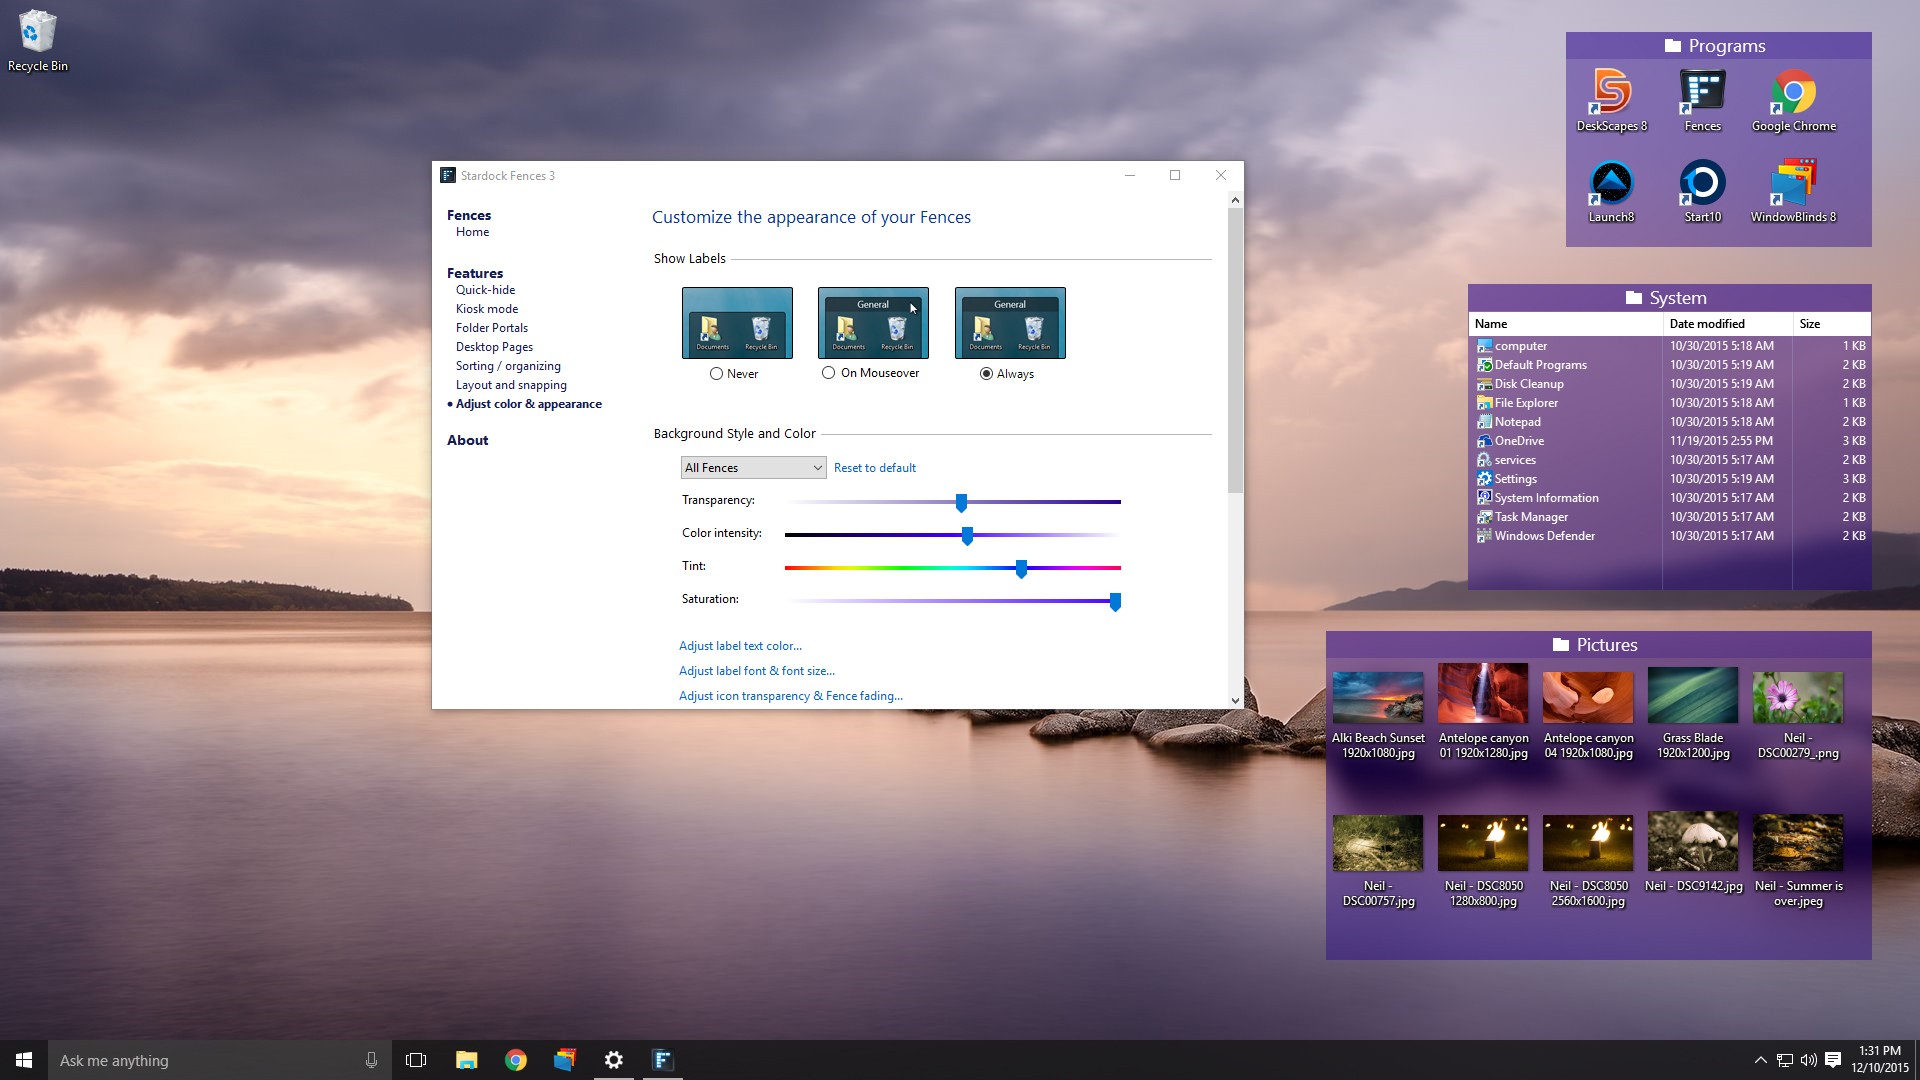
Task: Click the Fences icon in Programs fence
Action: (x=1701, y=92)
